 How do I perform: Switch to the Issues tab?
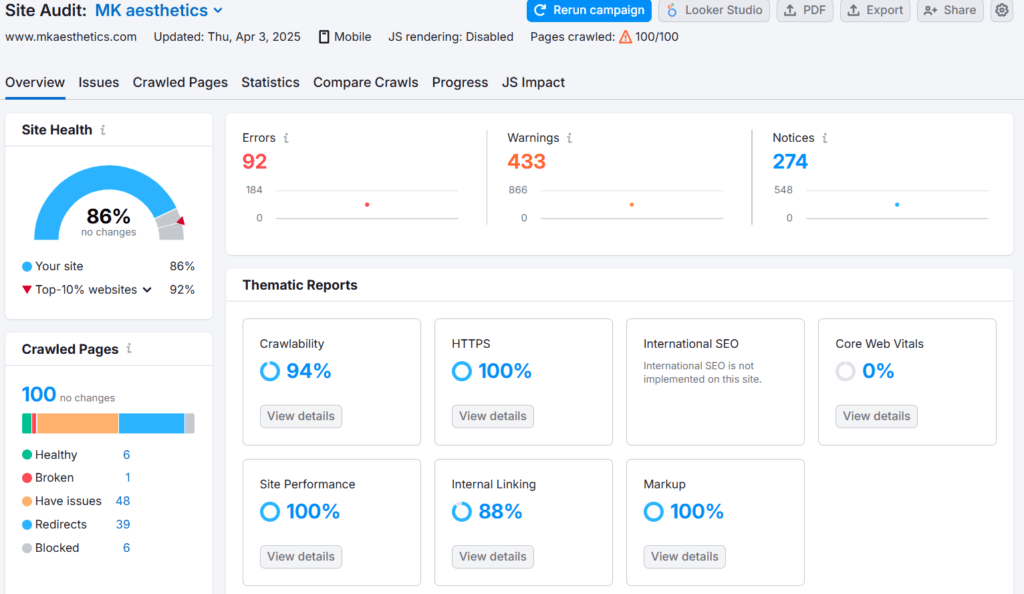[99, 82]
